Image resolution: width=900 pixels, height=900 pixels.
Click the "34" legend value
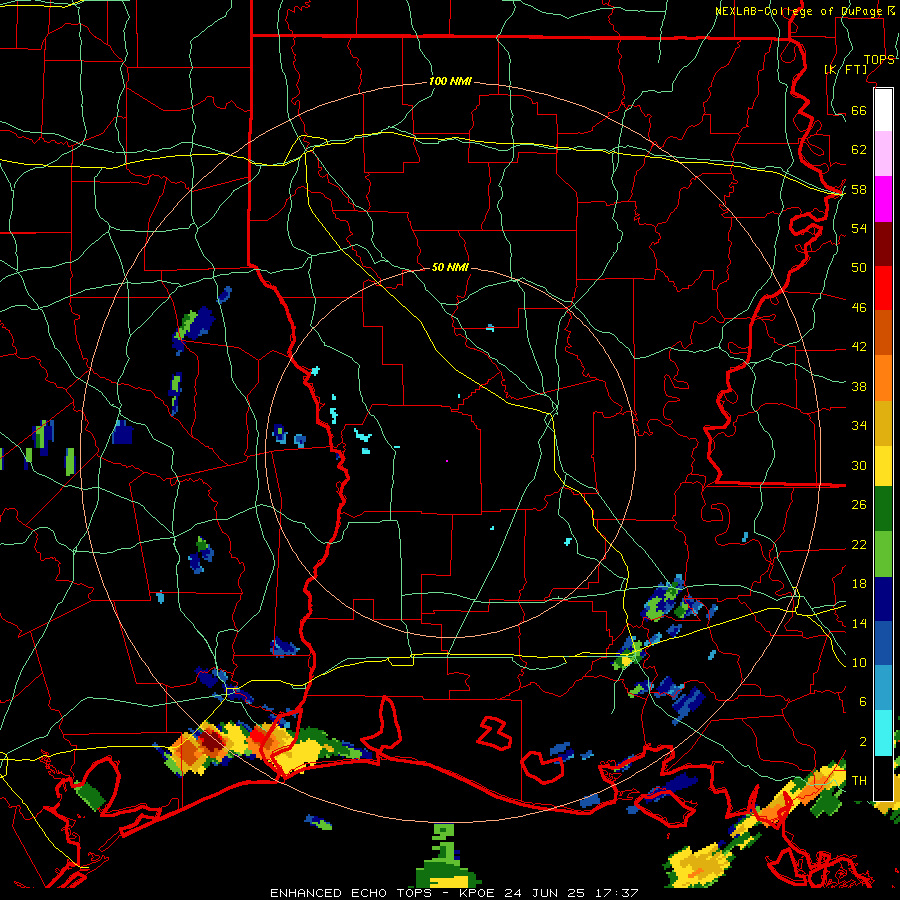click(x=859, y=425)
